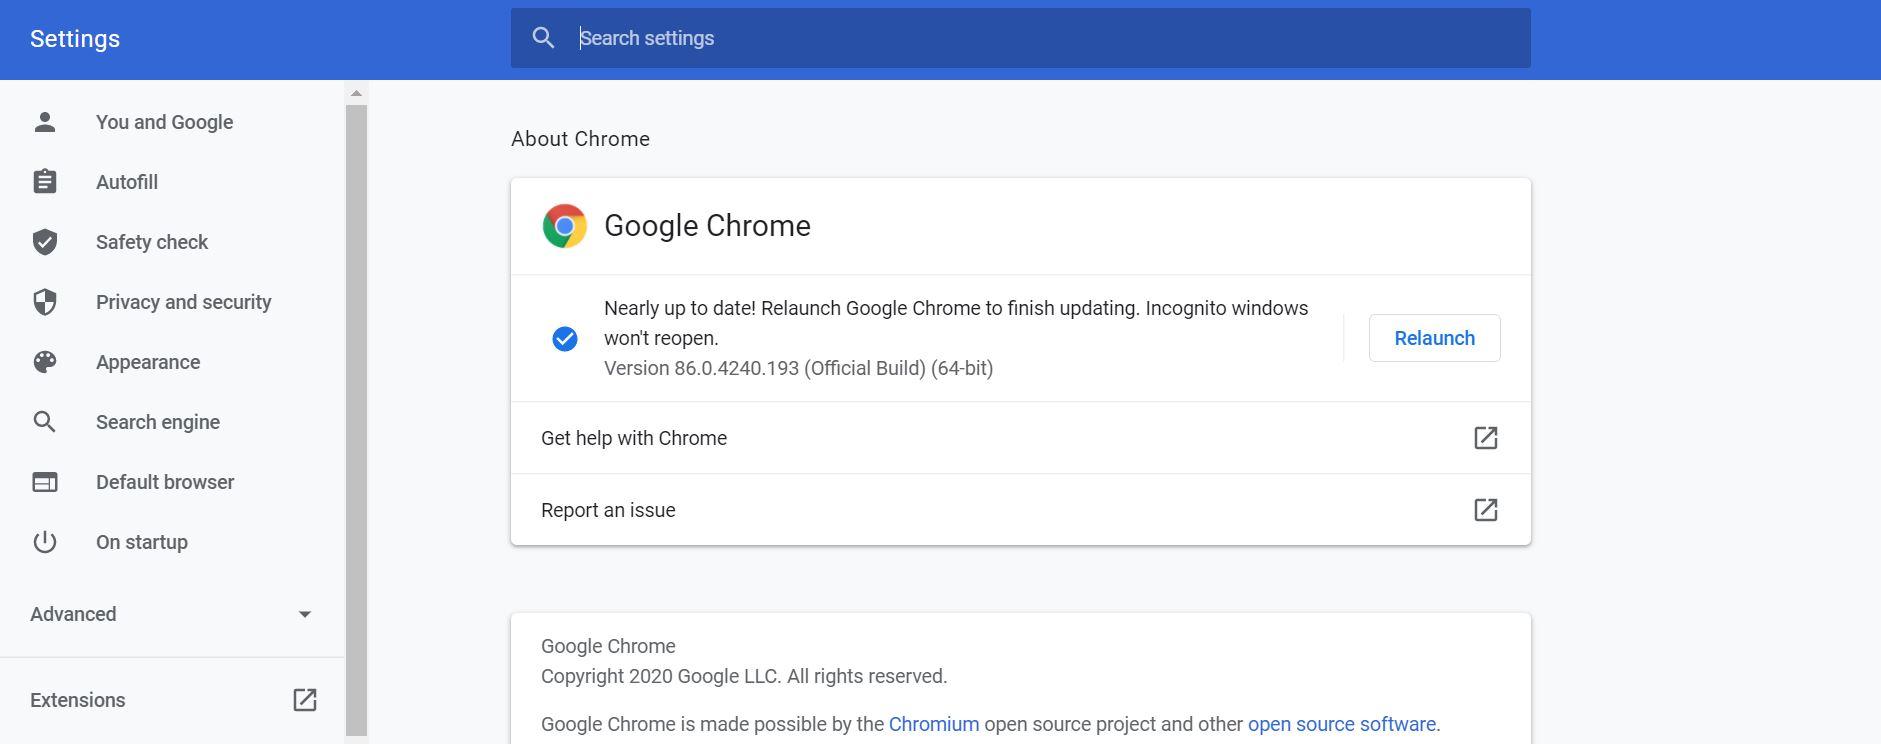Click the Relaunch button
The image size is (1881, 744).
(x=1434, y=338)
